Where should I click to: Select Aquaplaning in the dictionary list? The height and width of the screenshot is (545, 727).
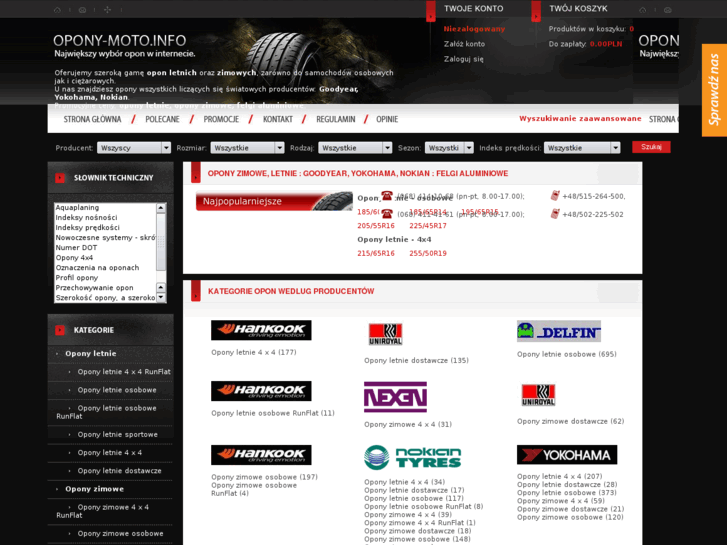[x=77, y=208]
